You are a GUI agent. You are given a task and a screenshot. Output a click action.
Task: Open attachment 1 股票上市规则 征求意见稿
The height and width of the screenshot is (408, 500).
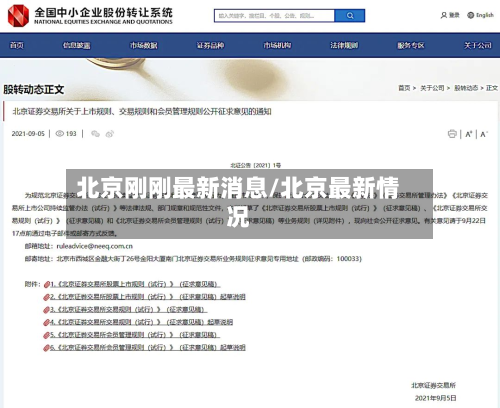click(135, 284)
